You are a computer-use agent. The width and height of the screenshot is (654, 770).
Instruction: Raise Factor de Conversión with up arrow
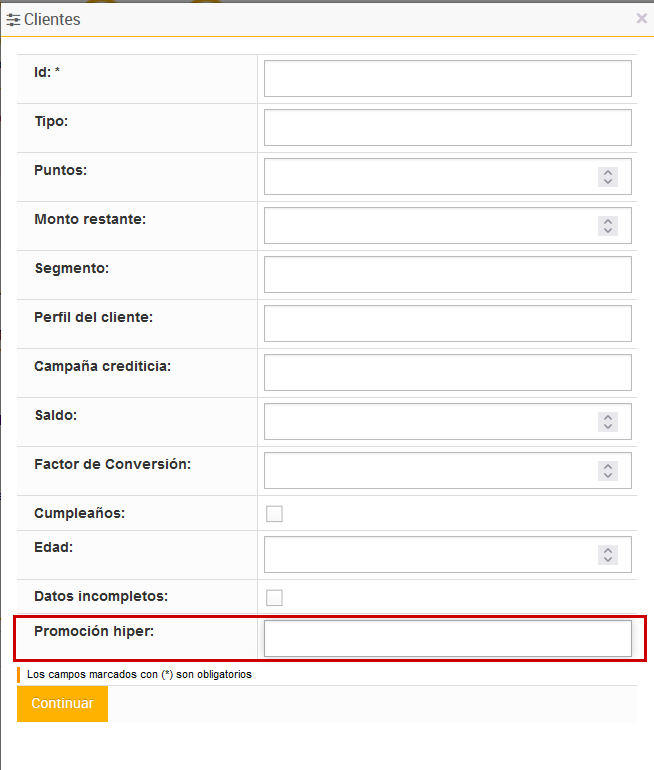click(608, 466)
